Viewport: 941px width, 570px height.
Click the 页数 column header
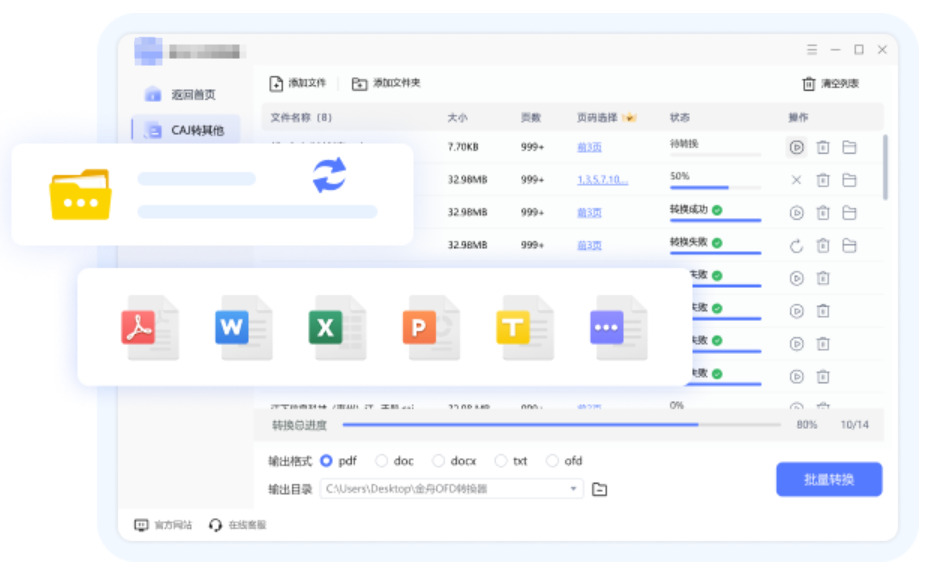[x=531, y=118]
